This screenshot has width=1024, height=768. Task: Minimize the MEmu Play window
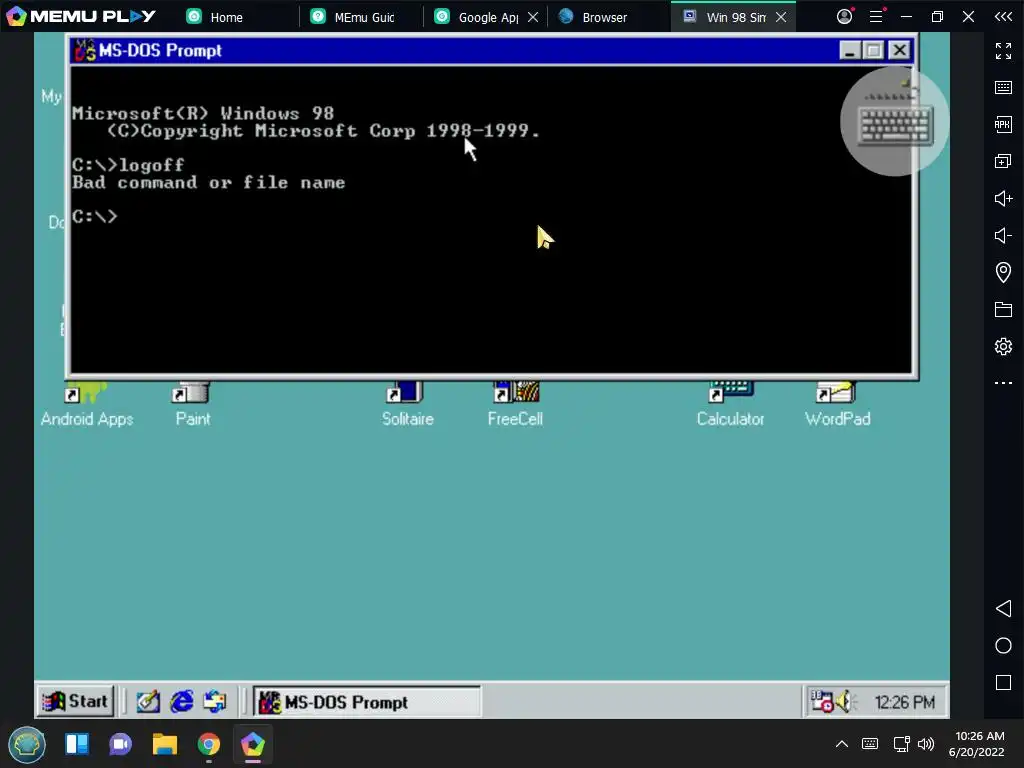point(906,16)
